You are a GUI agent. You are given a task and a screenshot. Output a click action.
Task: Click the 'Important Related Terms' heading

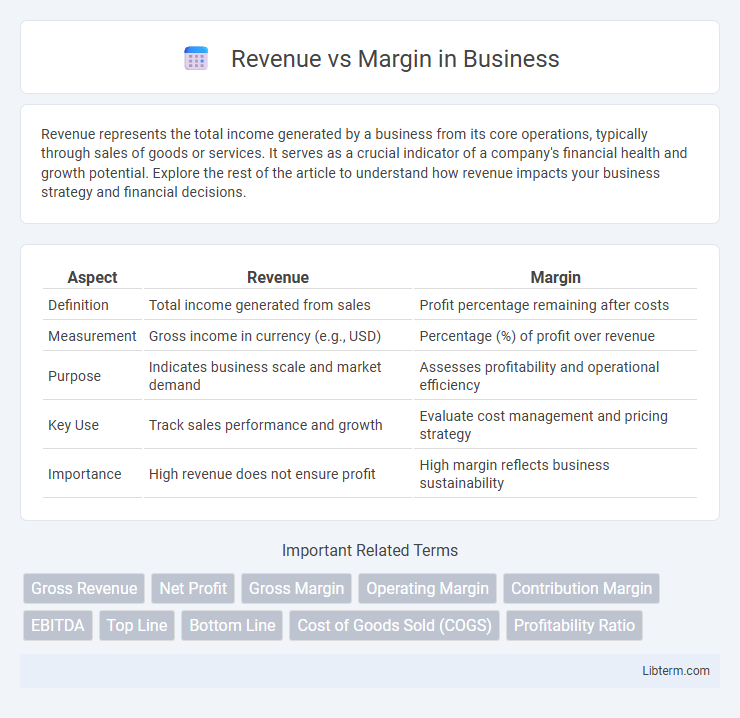pyautogui.click(x=370, y=550)
